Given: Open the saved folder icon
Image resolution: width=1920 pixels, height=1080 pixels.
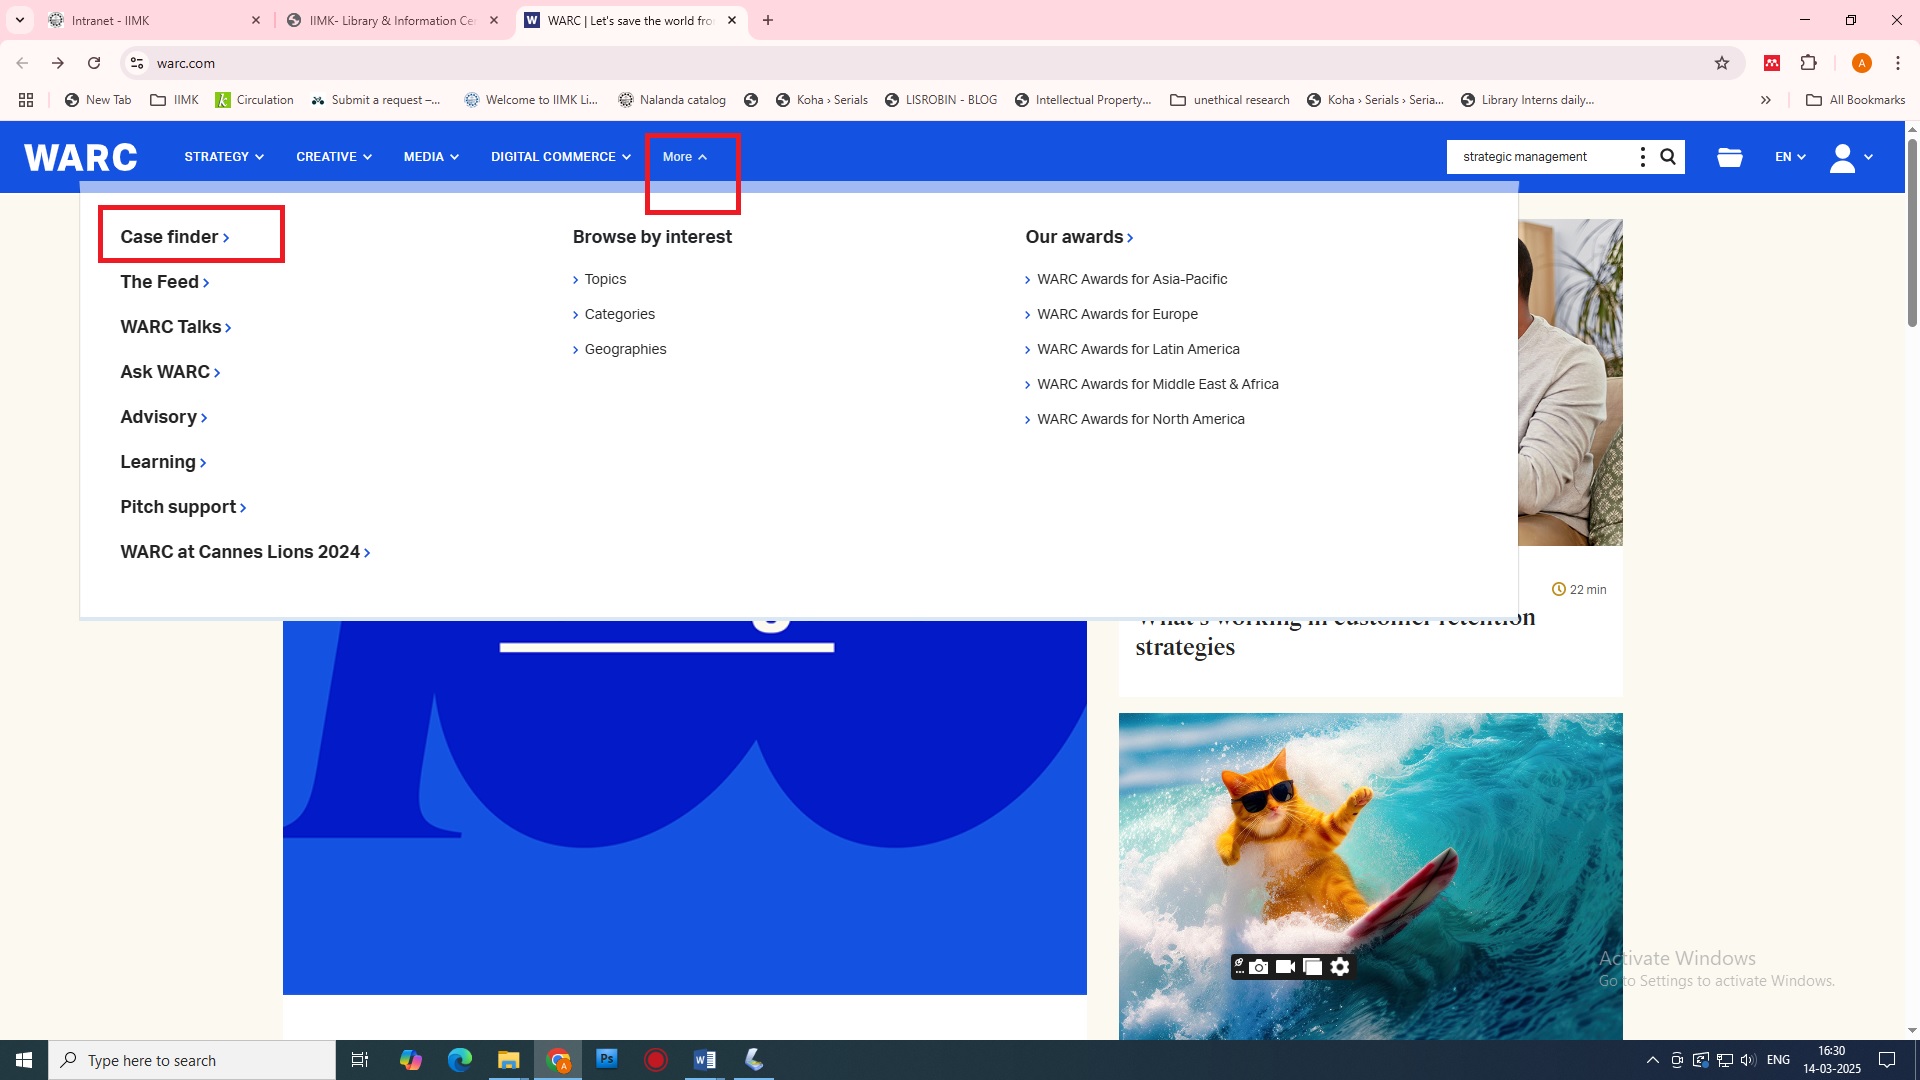Looking at the screenshot, I should [1729, 157].
